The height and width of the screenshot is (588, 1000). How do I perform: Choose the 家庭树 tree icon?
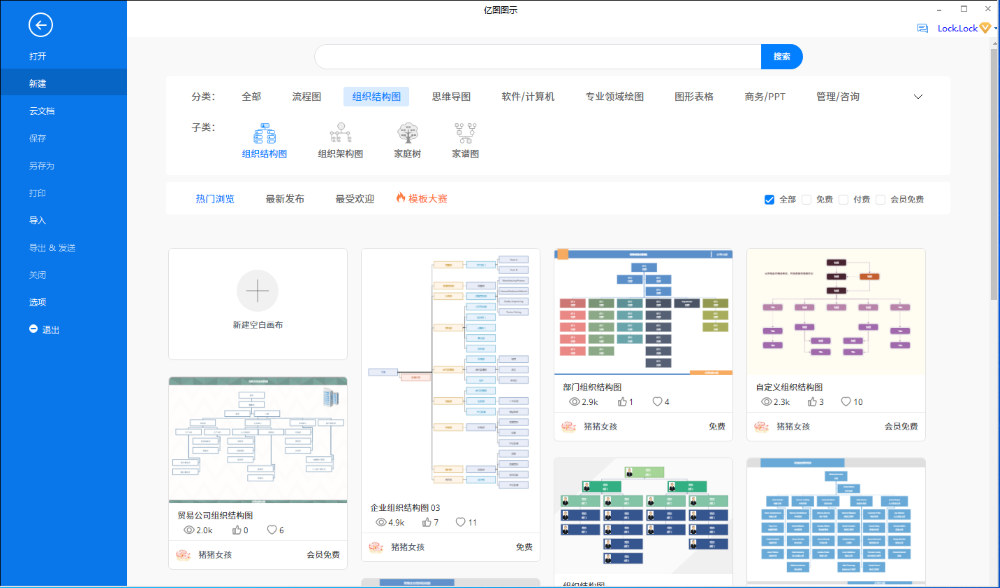point(408,133)
